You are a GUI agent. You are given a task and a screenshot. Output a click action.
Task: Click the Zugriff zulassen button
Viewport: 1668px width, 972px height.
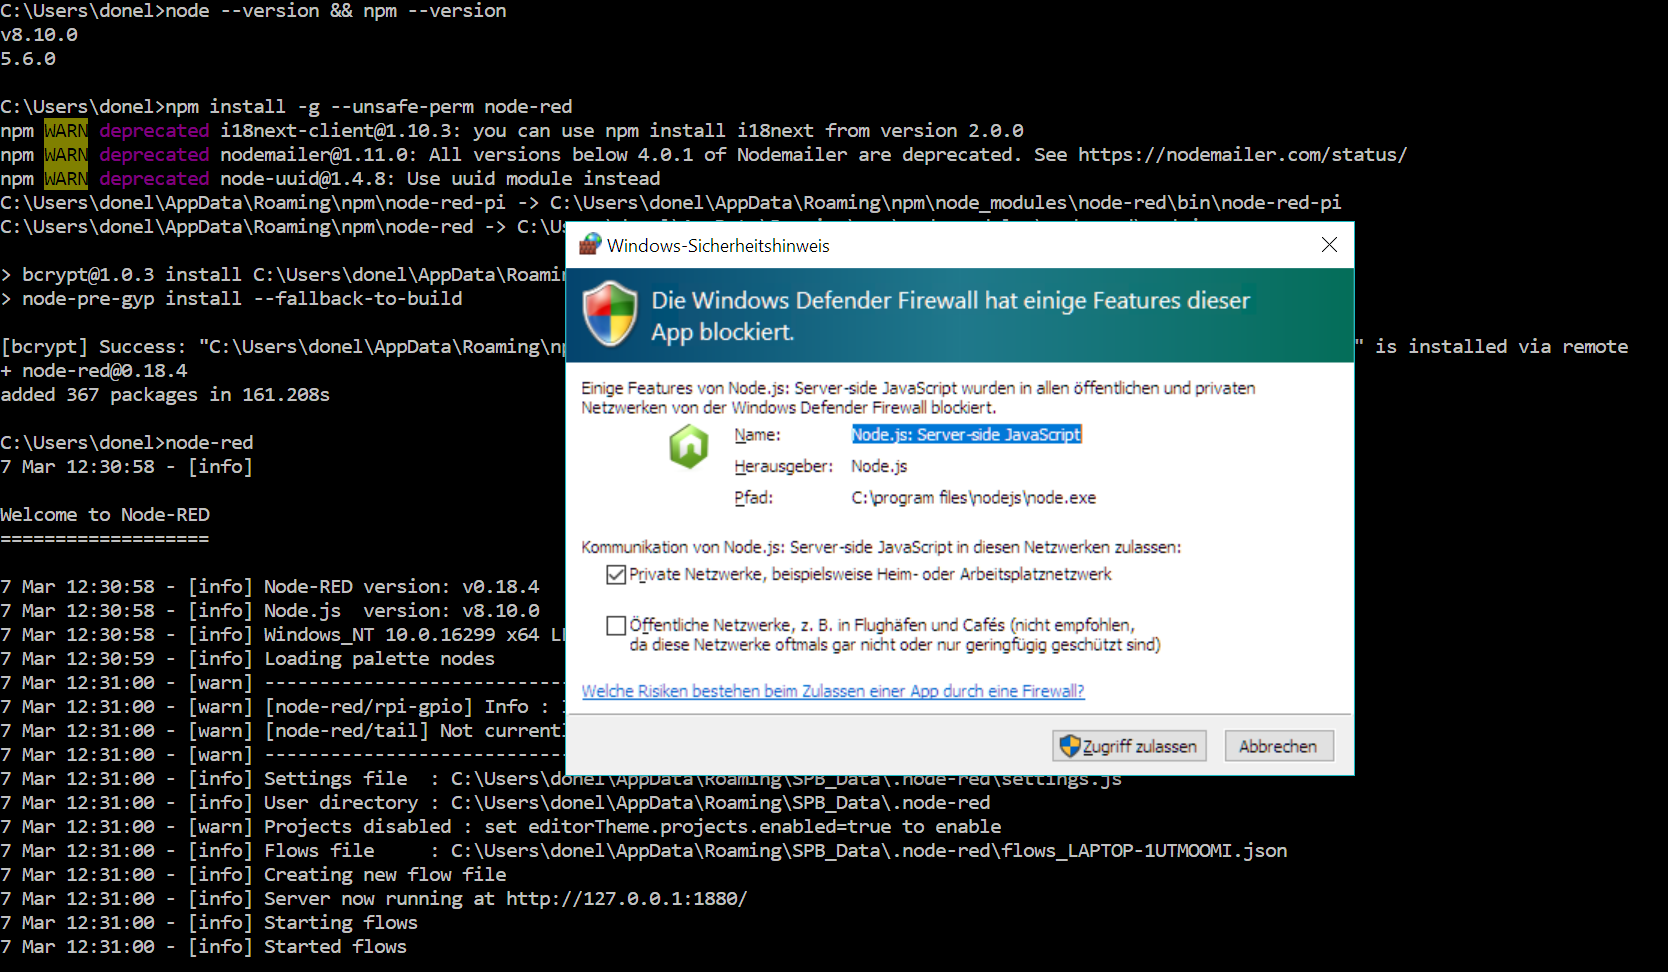pos(1130,746)
